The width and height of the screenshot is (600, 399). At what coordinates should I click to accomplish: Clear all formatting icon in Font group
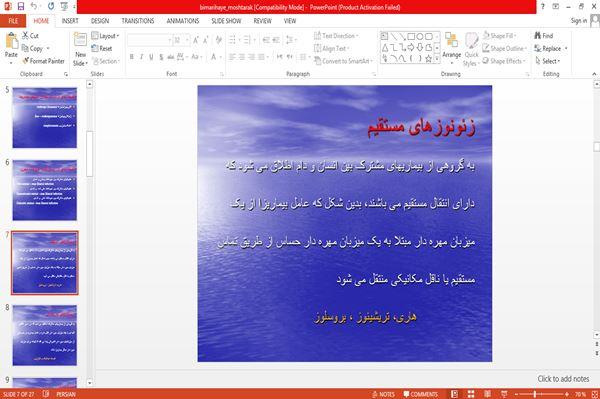[x=218, y=40]
